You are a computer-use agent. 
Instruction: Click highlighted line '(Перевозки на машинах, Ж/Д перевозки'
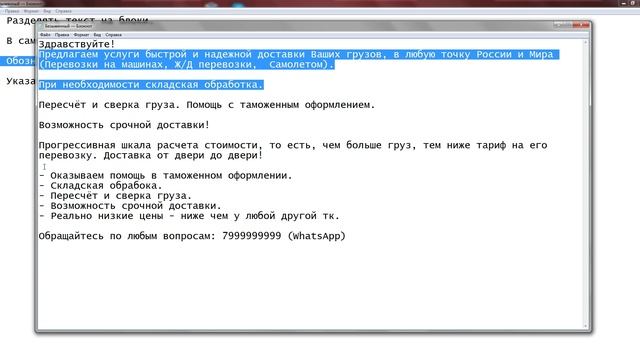pos(187,64)
